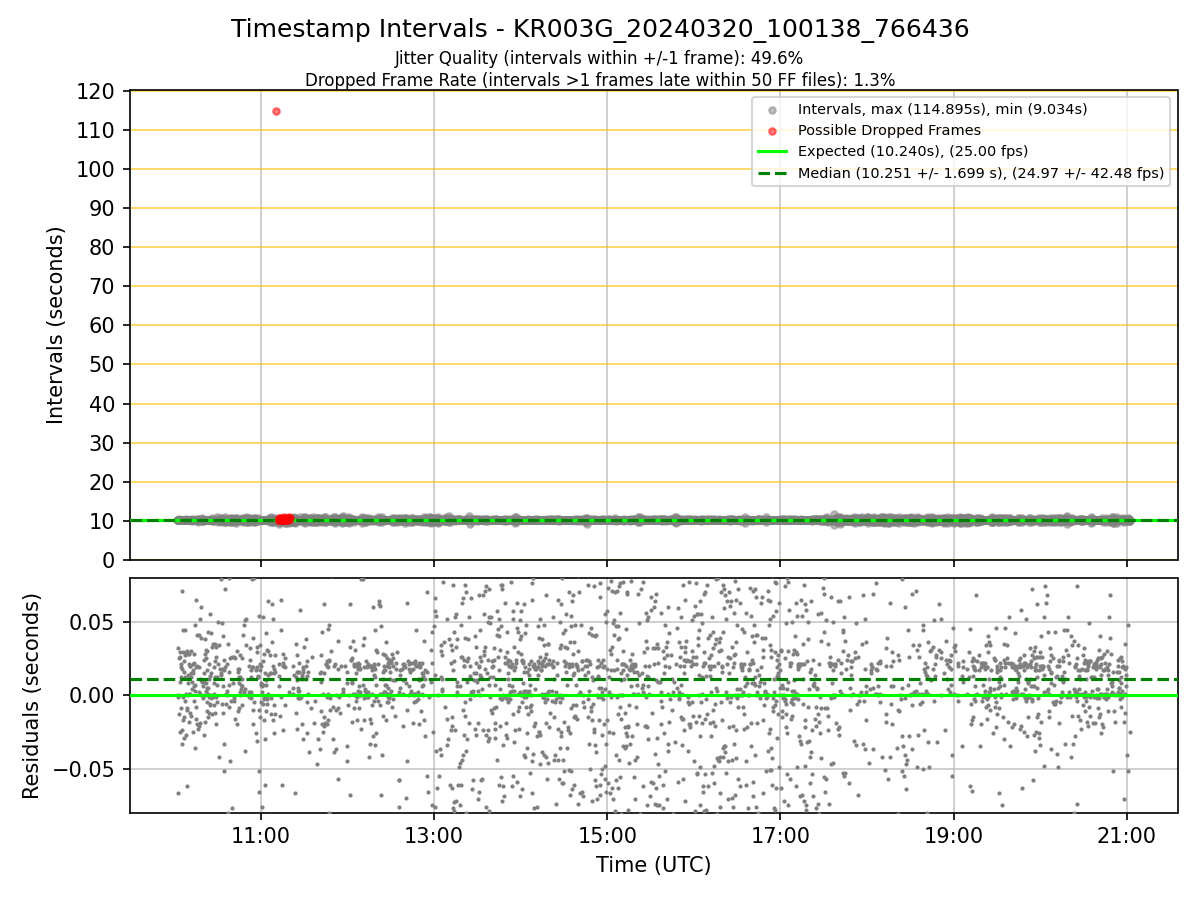
Task: Click the x-axis tick label '21:00'
Action: click(x=1127, y=835)
